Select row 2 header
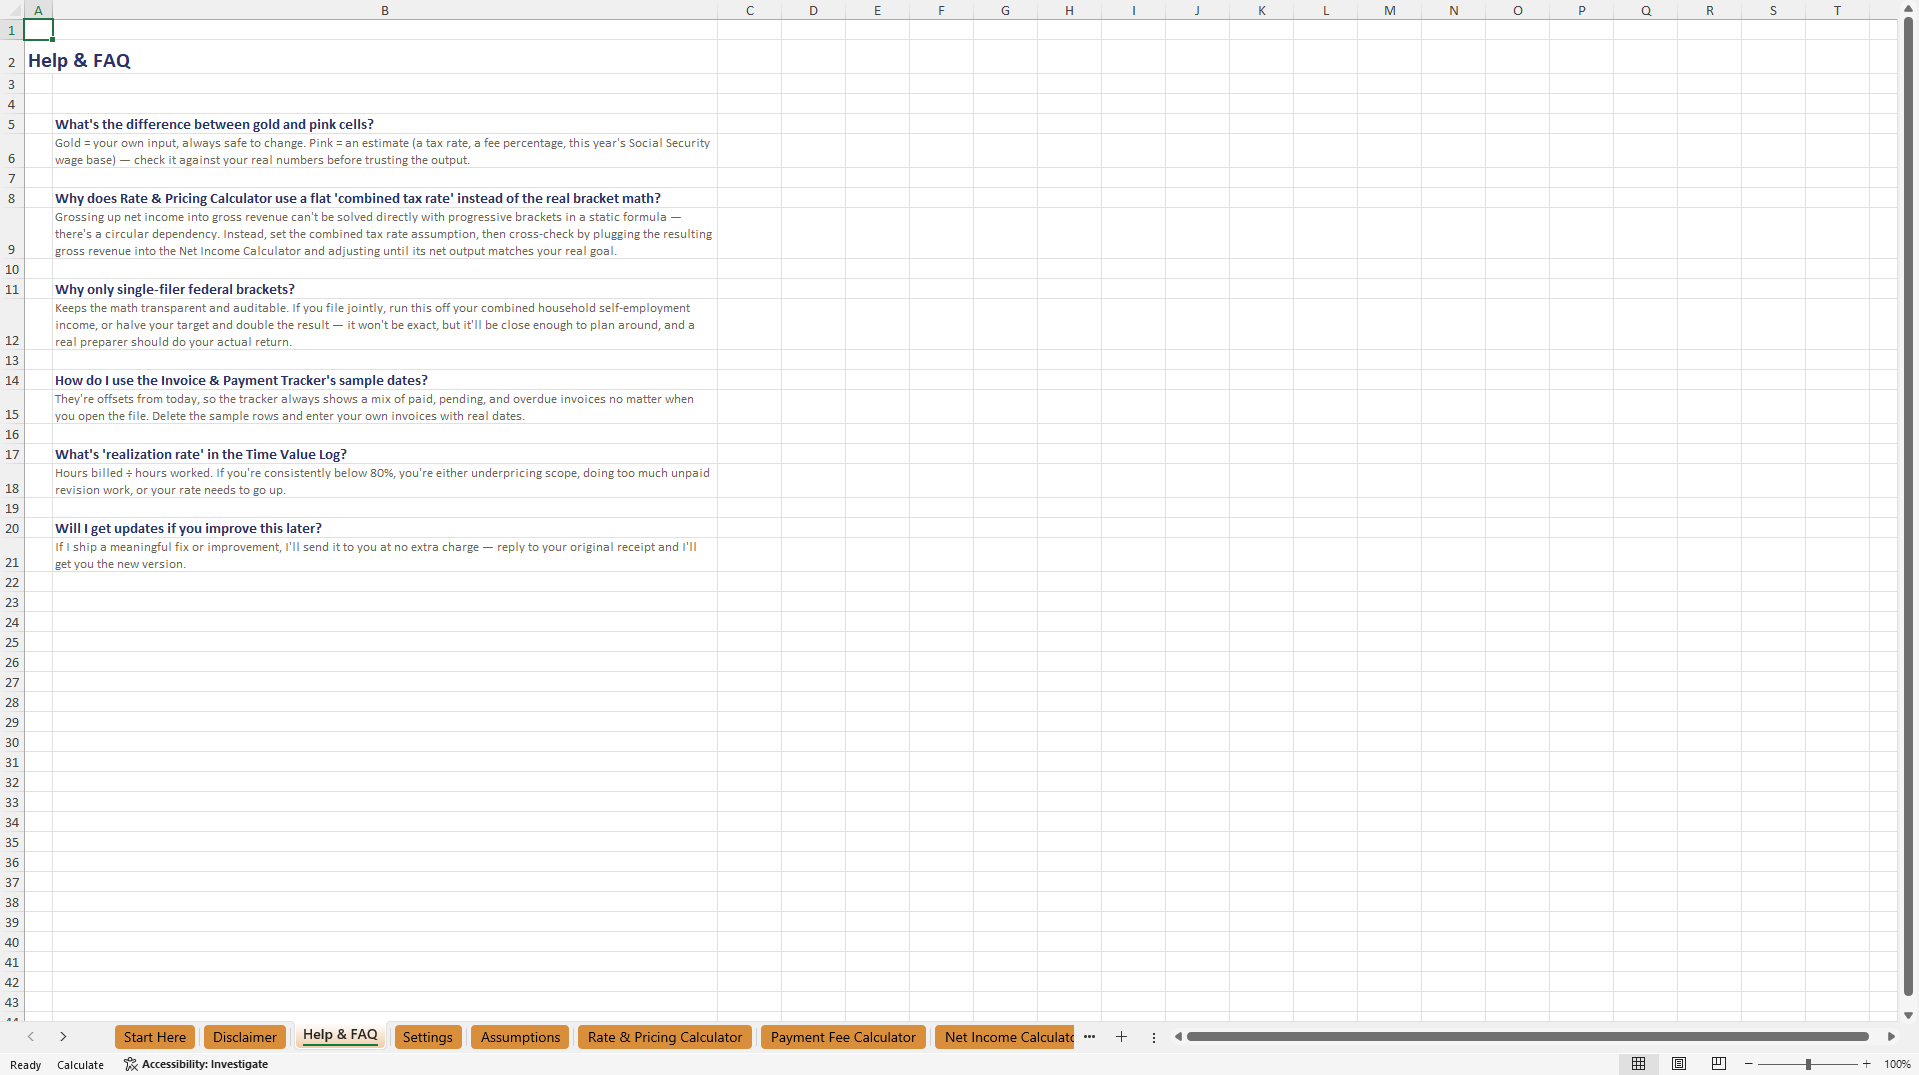1919x1075 pixels. [x=12, y=58]
